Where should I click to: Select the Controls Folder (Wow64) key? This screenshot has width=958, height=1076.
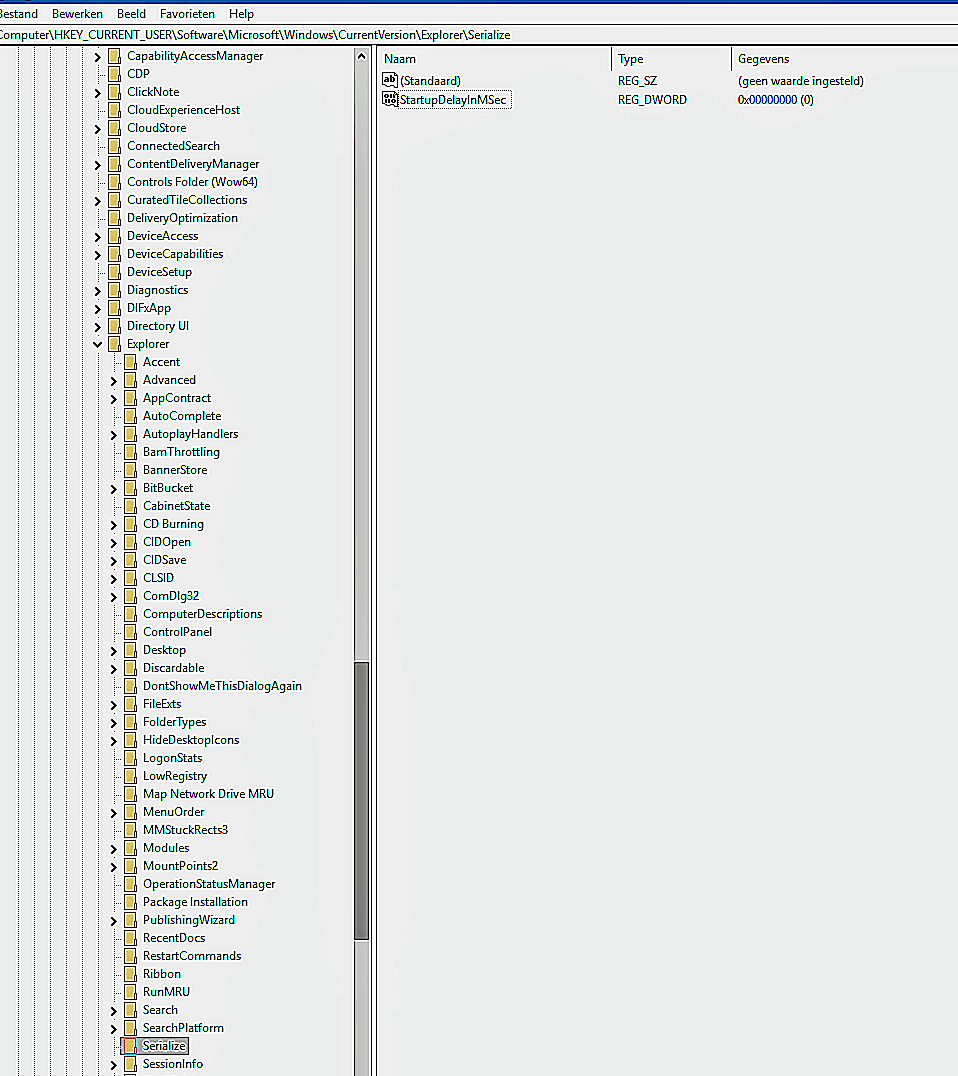(x=192, y=182)
